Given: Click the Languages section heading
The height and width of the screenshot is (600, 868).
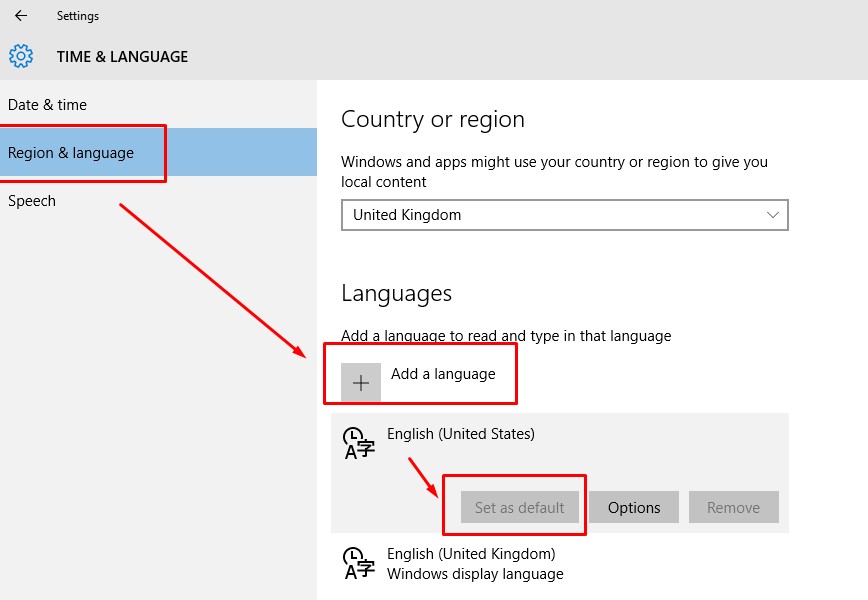Looking at the screenshot, I should 396,293.
